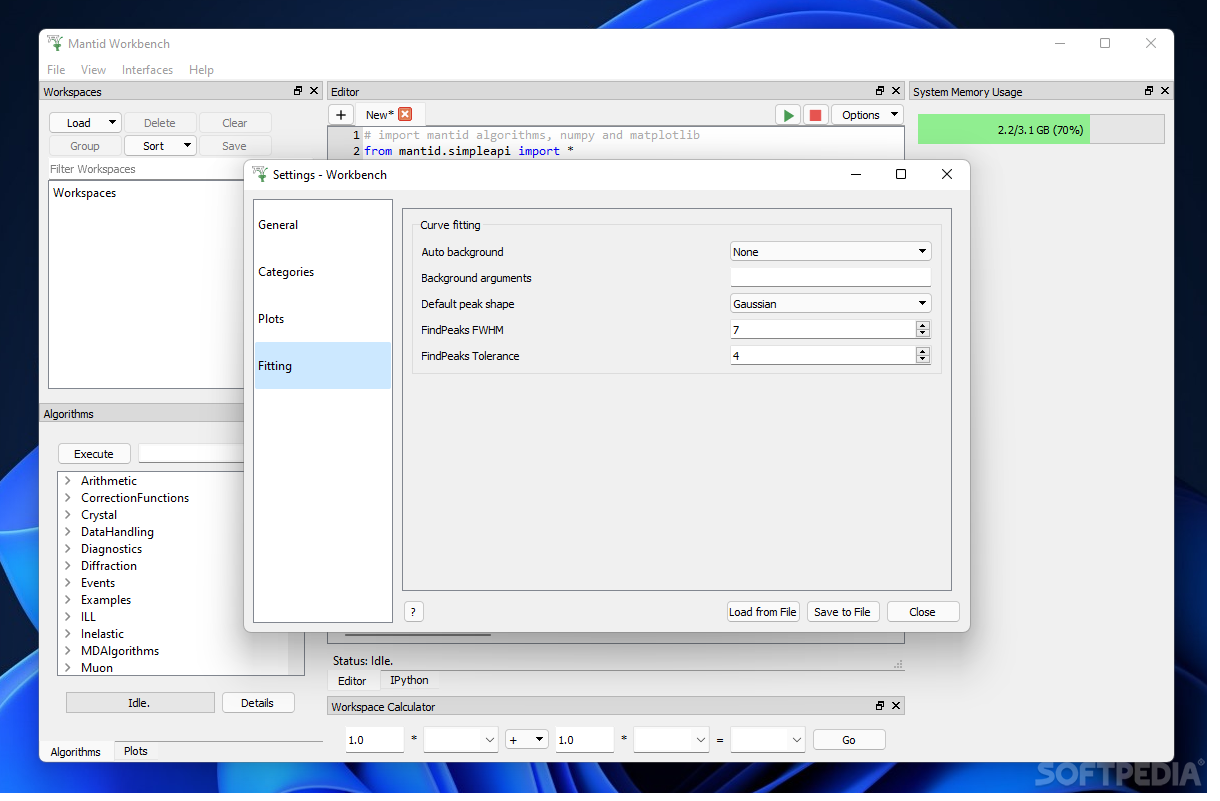Close the New* editor tab with its red X

click(405, 114)
